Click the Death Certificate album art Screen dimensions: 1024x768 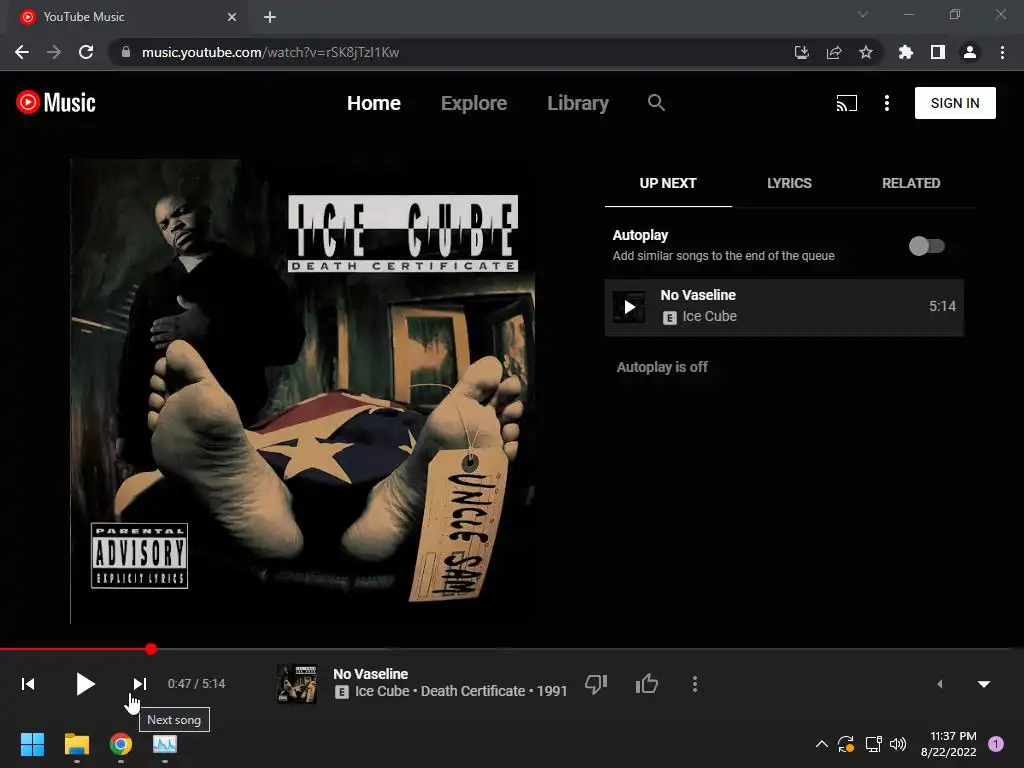[x=303, y=391]
